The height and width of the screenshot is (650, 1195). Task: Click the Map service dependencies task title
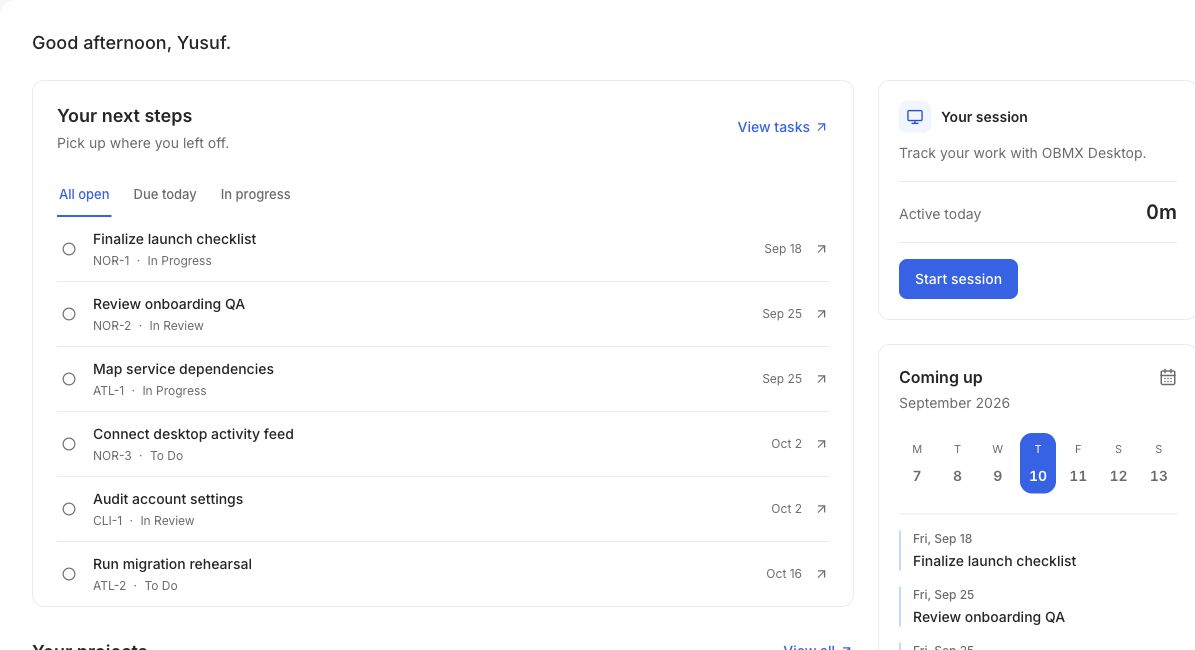coord(183,369)
